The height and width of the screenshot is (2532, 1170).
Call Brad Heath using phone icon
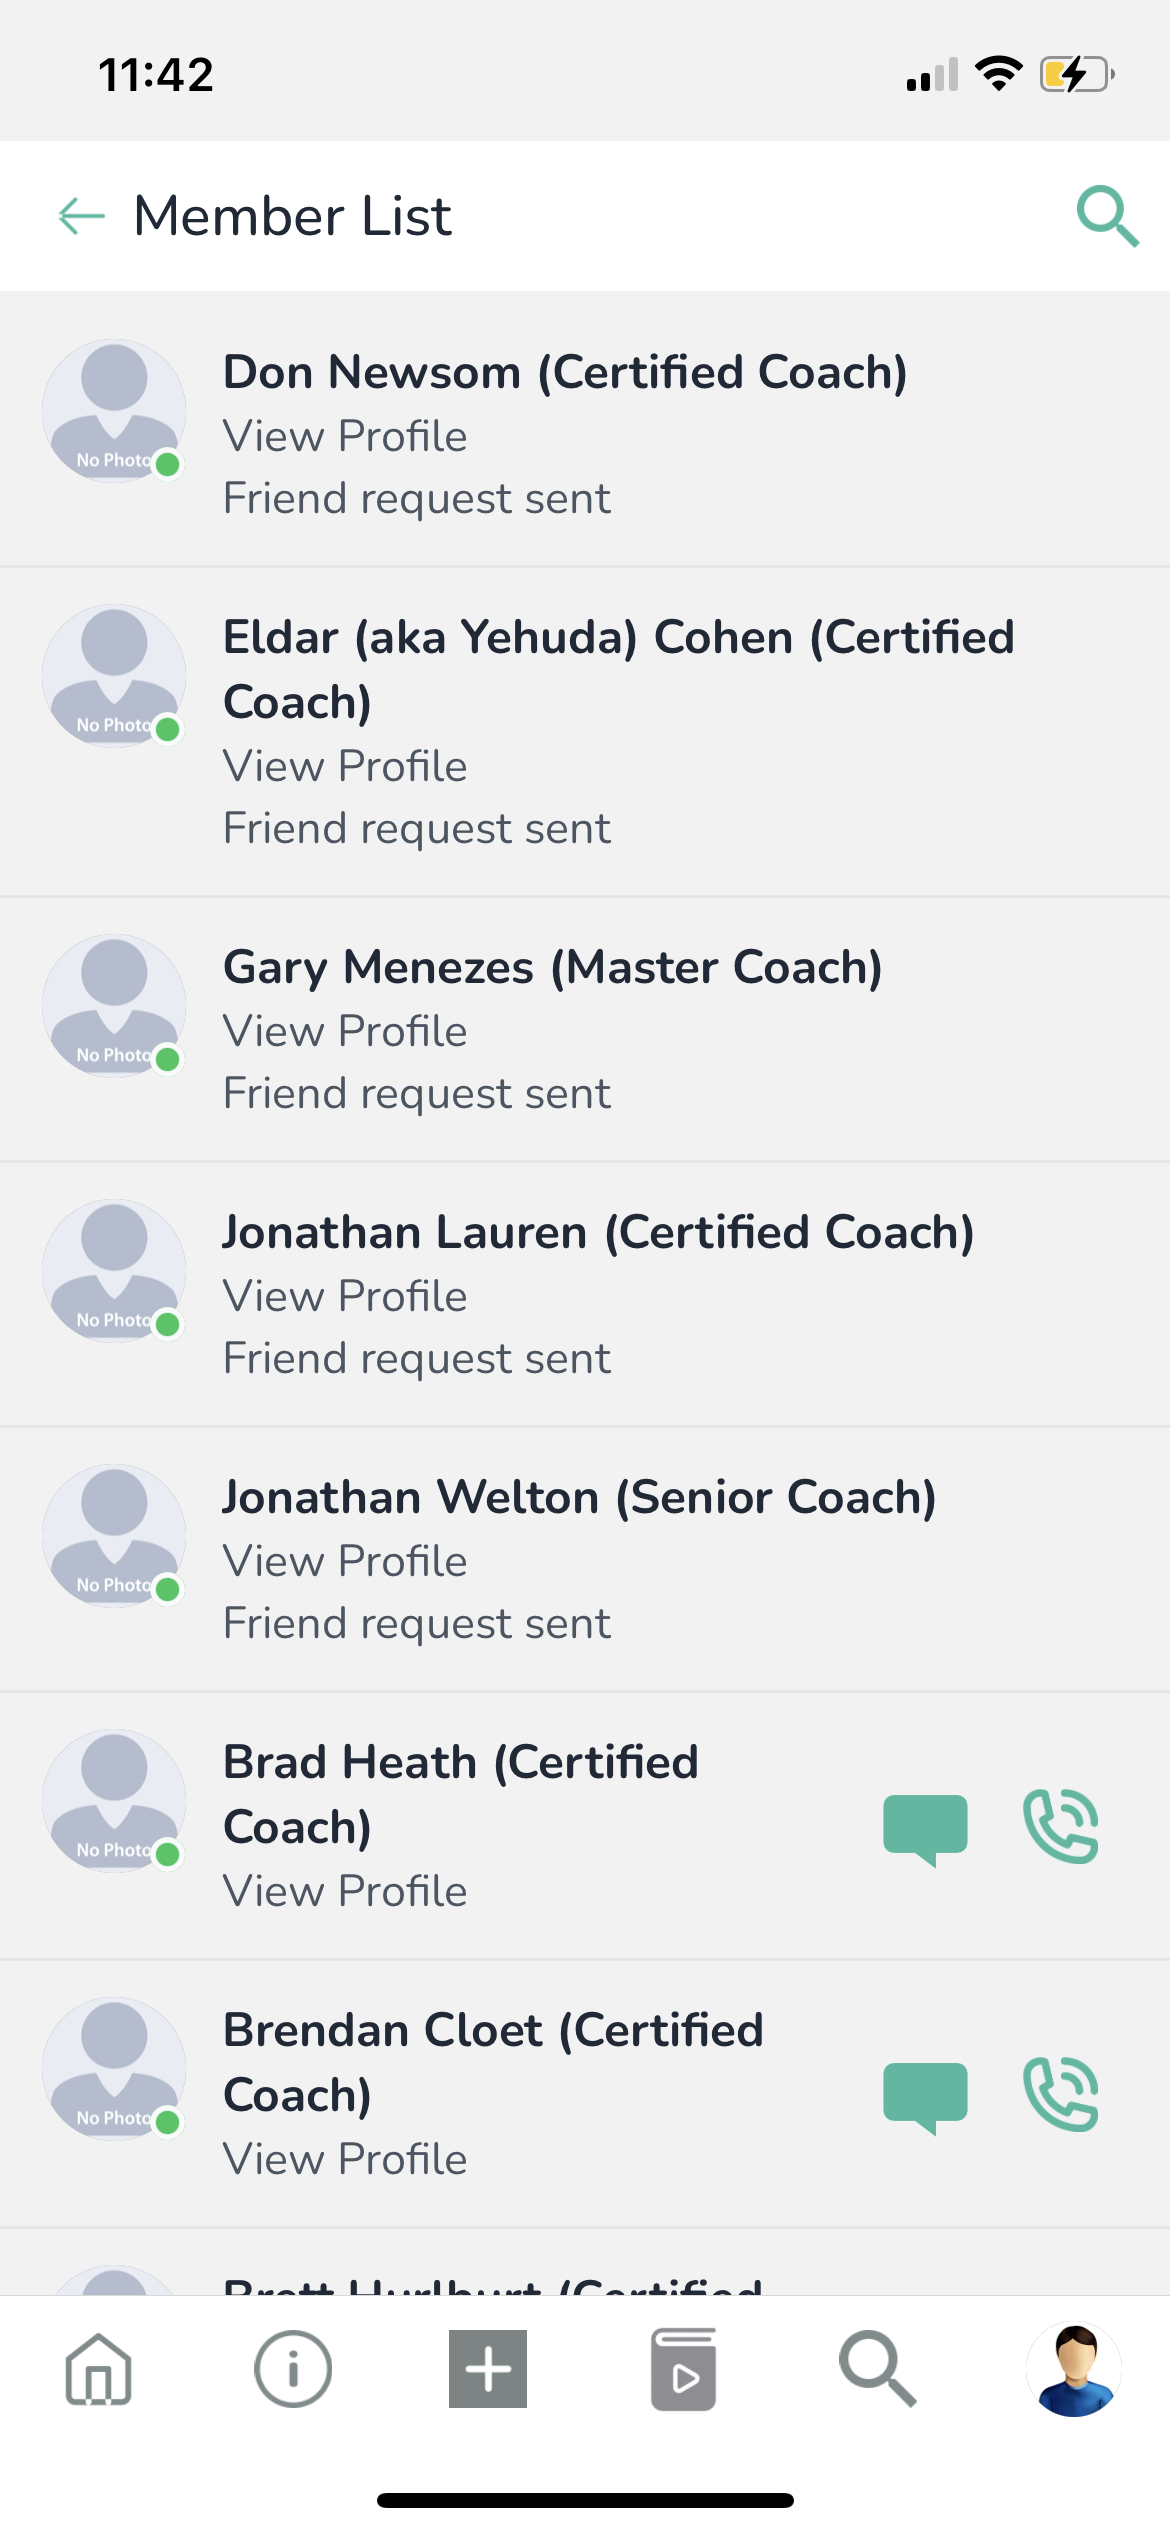tap(1061, 1826)
